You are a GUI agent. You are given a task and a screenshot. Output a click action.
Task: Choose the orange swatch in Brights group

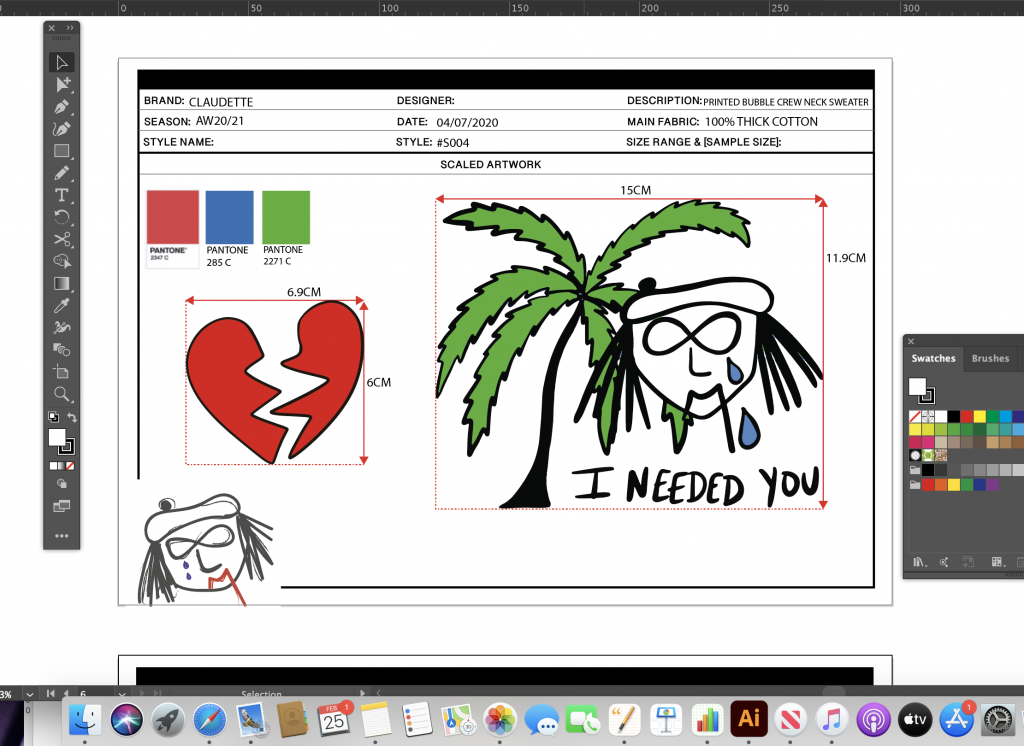pyautogui.click(x=941, y=485)
